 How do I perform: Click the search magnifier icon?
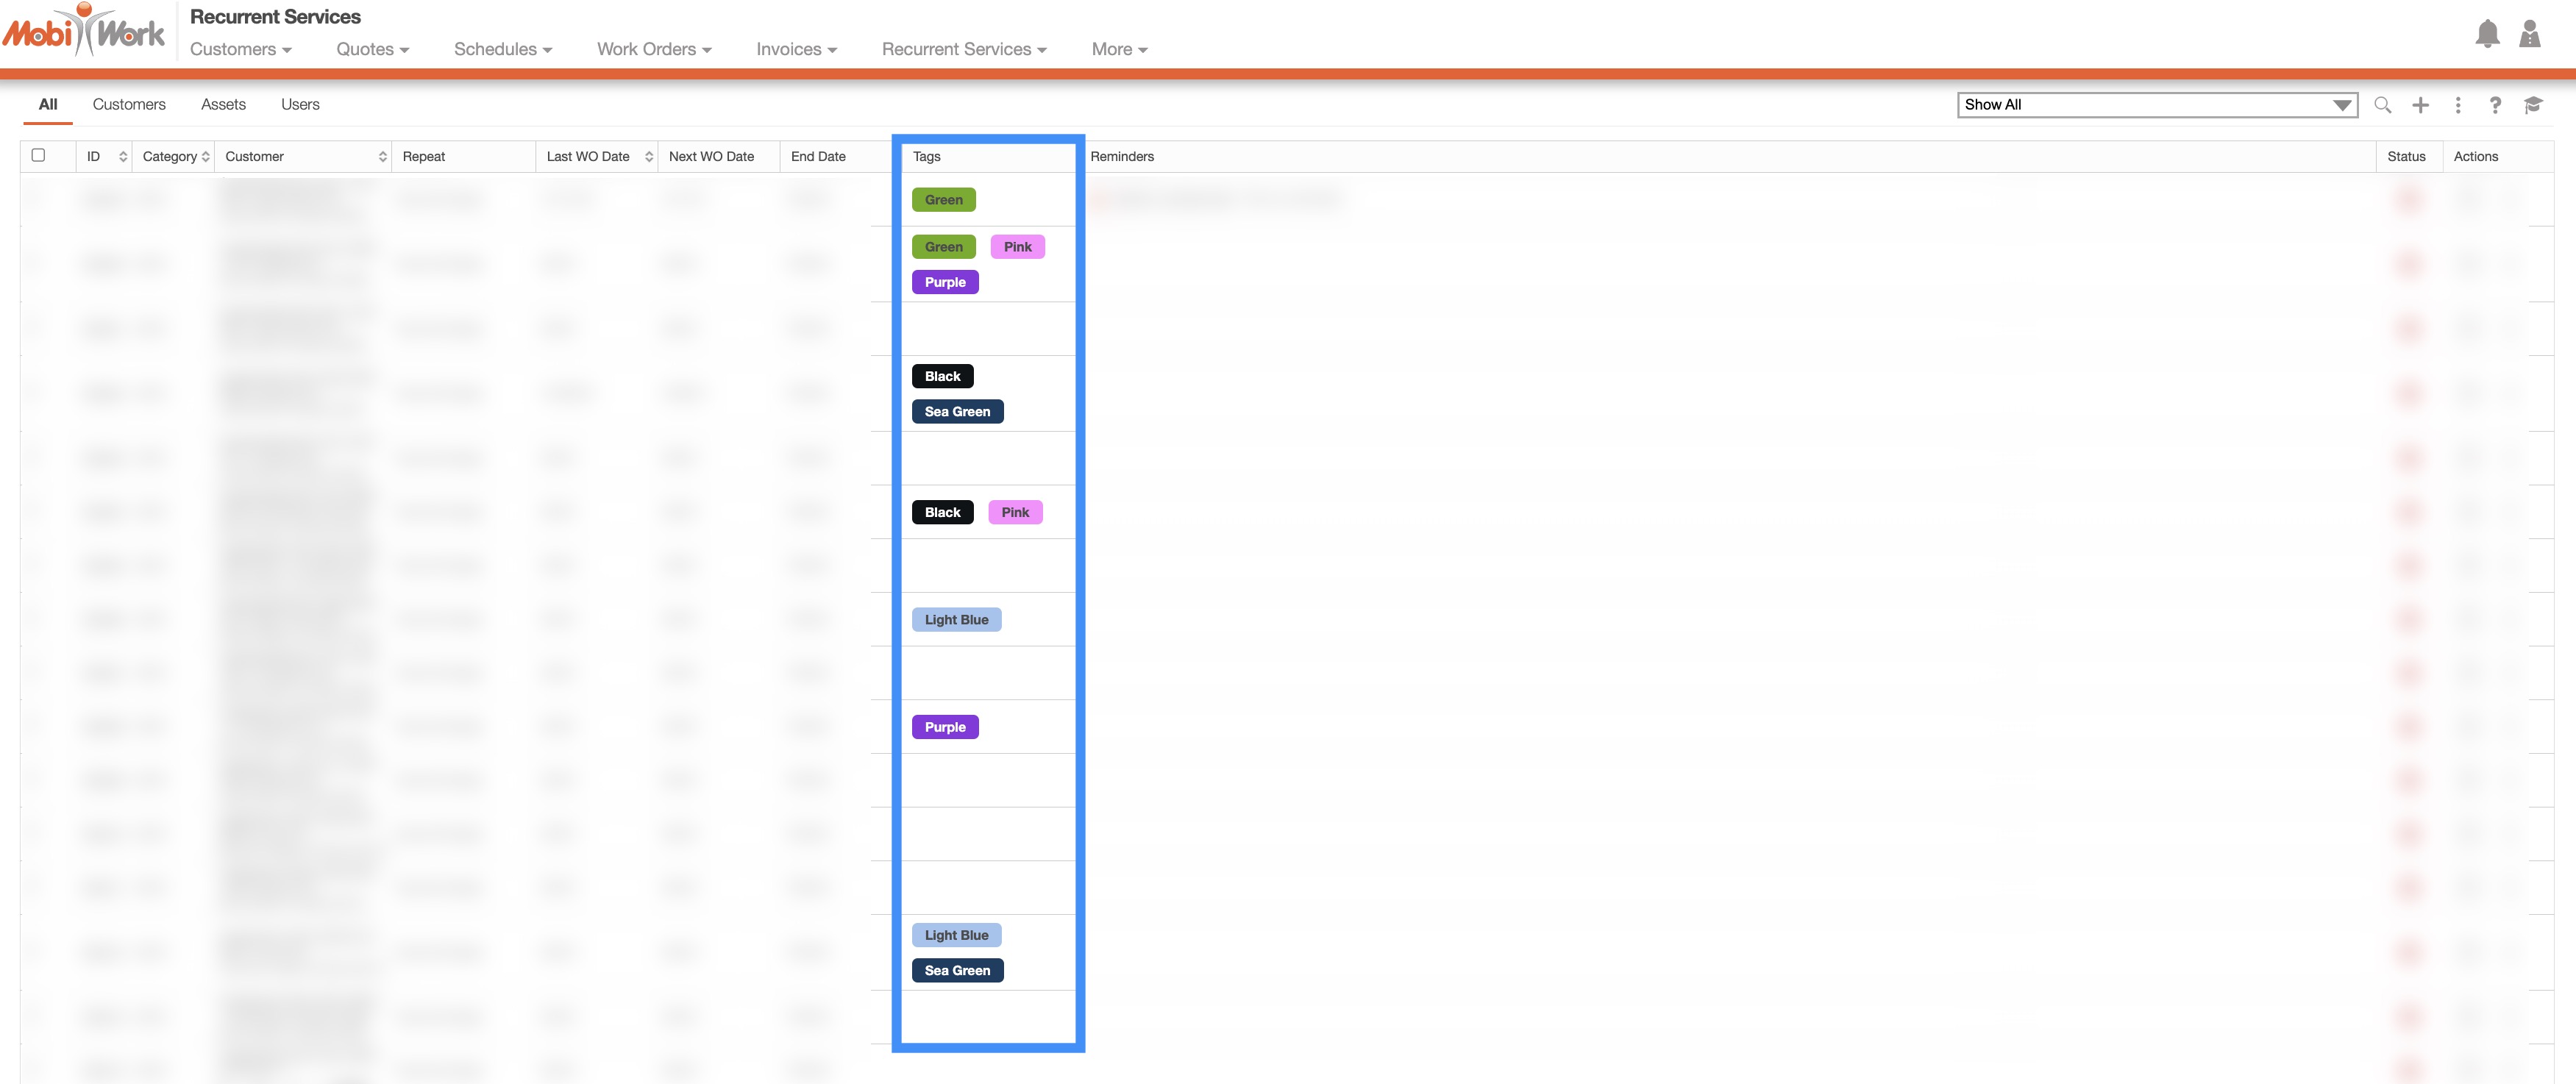pos(2382,105)
